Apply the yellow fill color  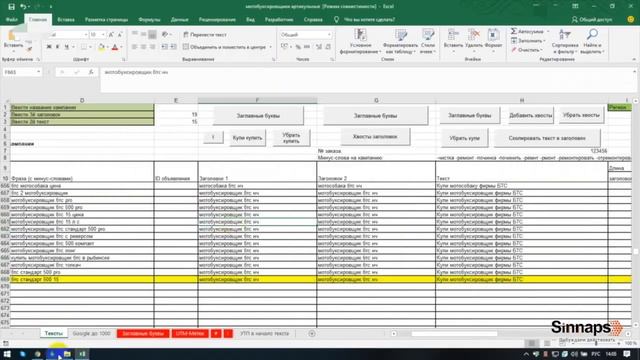point(101,47)
